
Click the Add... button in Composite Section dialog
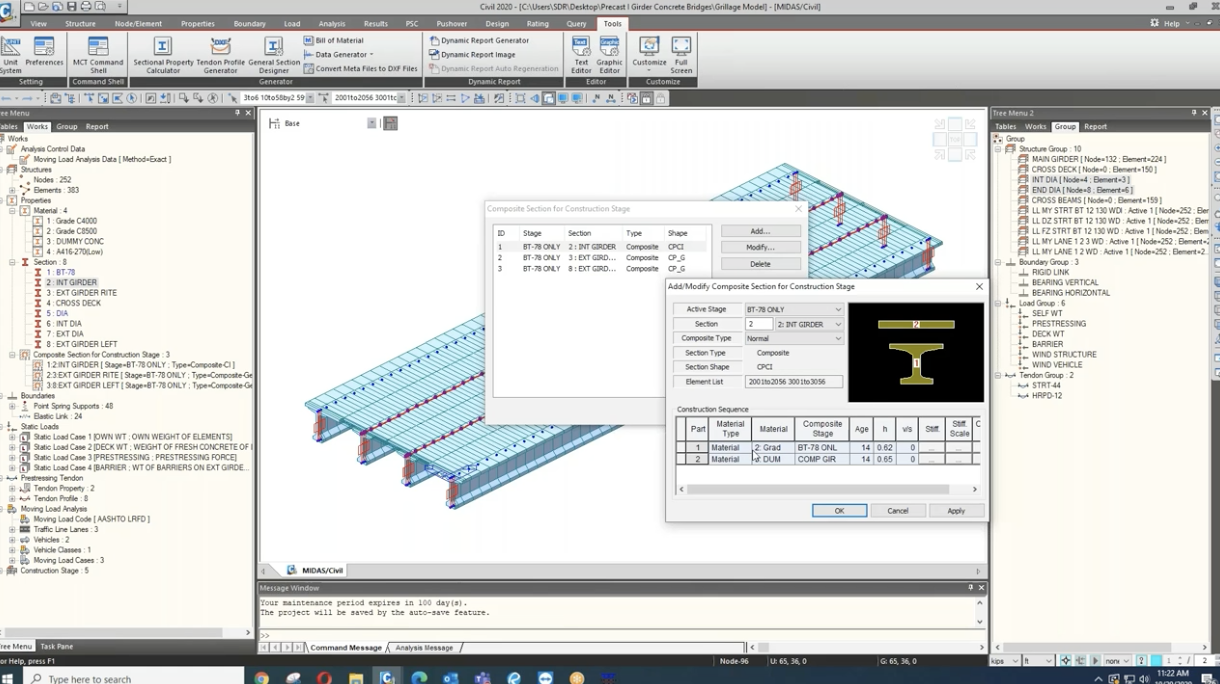[760, 231]
